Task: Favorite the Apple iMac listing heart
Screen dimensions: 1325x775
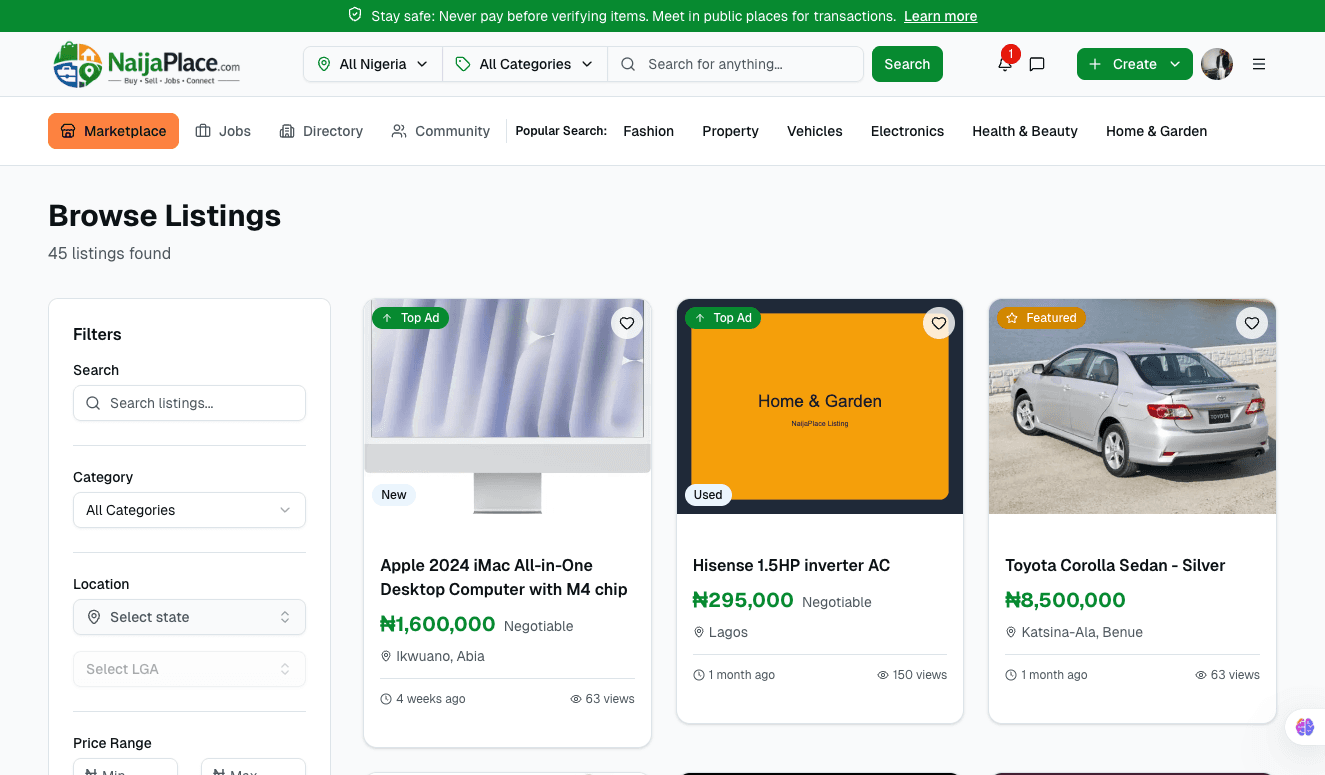Action: [627, 323]
